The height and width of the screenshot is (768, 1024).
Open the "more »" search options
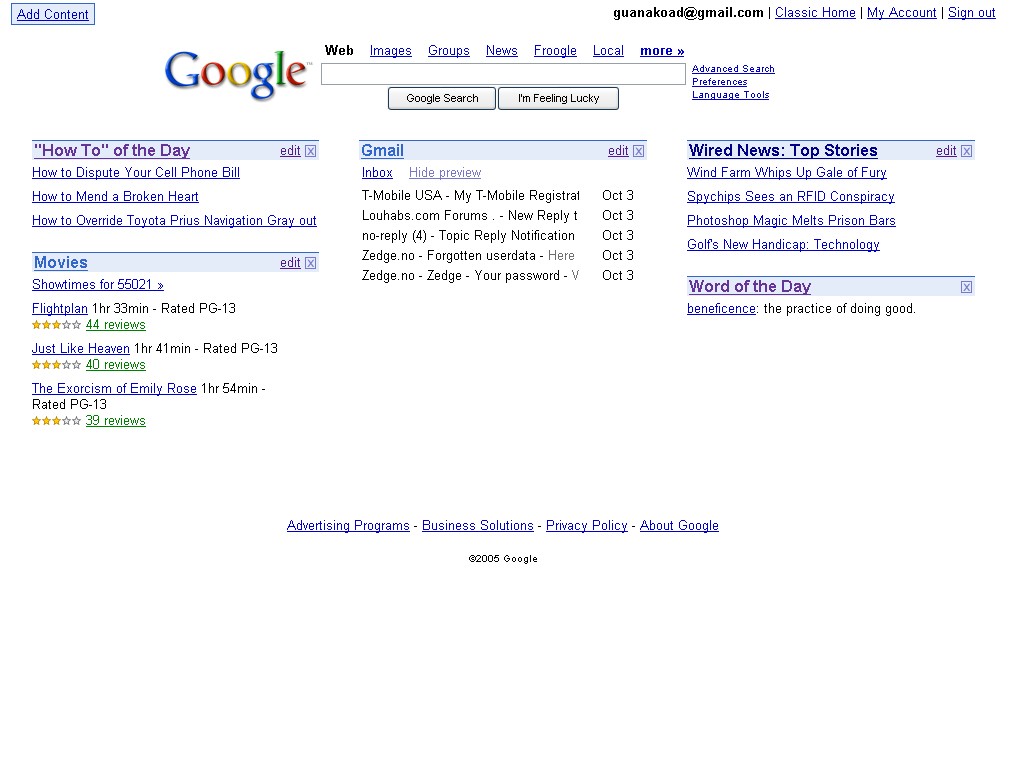(x=662, y=51)
